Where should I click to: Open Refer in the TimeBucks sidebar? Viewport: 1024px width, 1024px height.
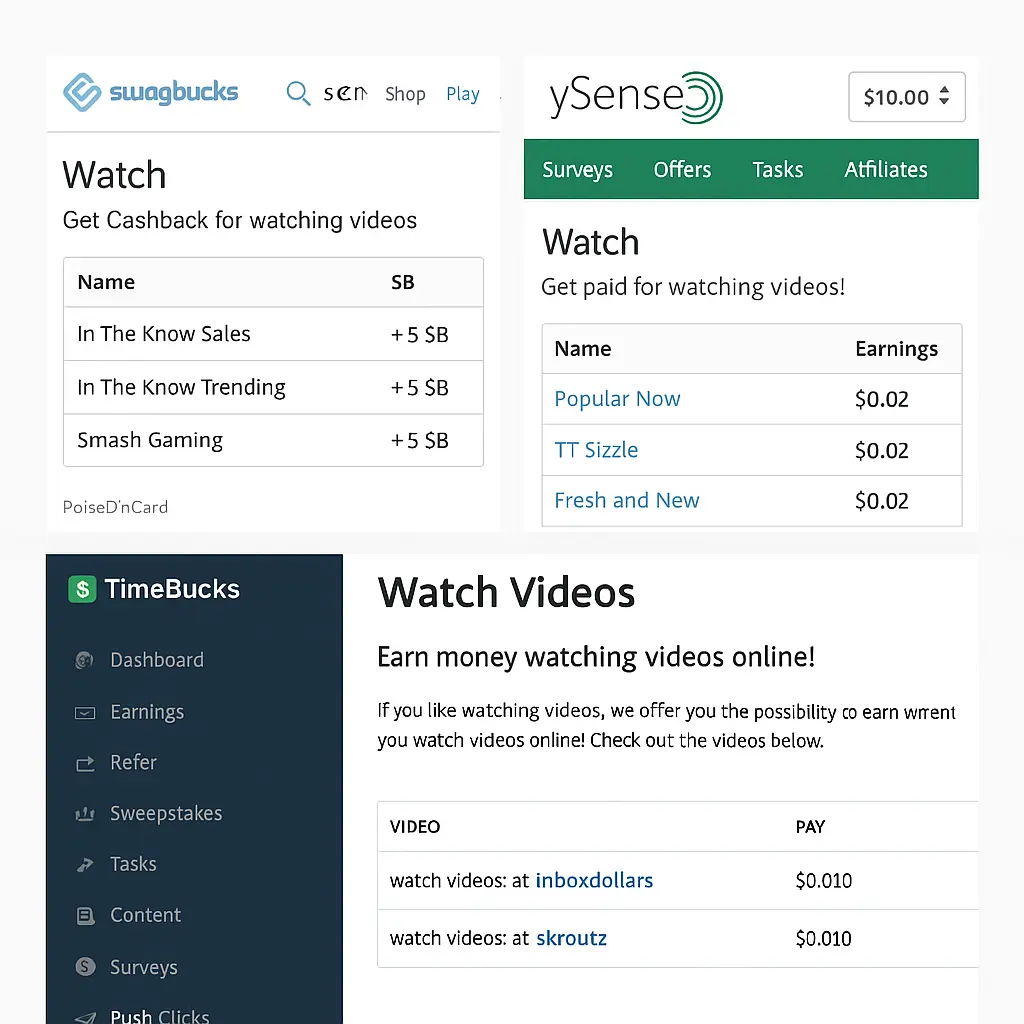(x=133, y=763)
